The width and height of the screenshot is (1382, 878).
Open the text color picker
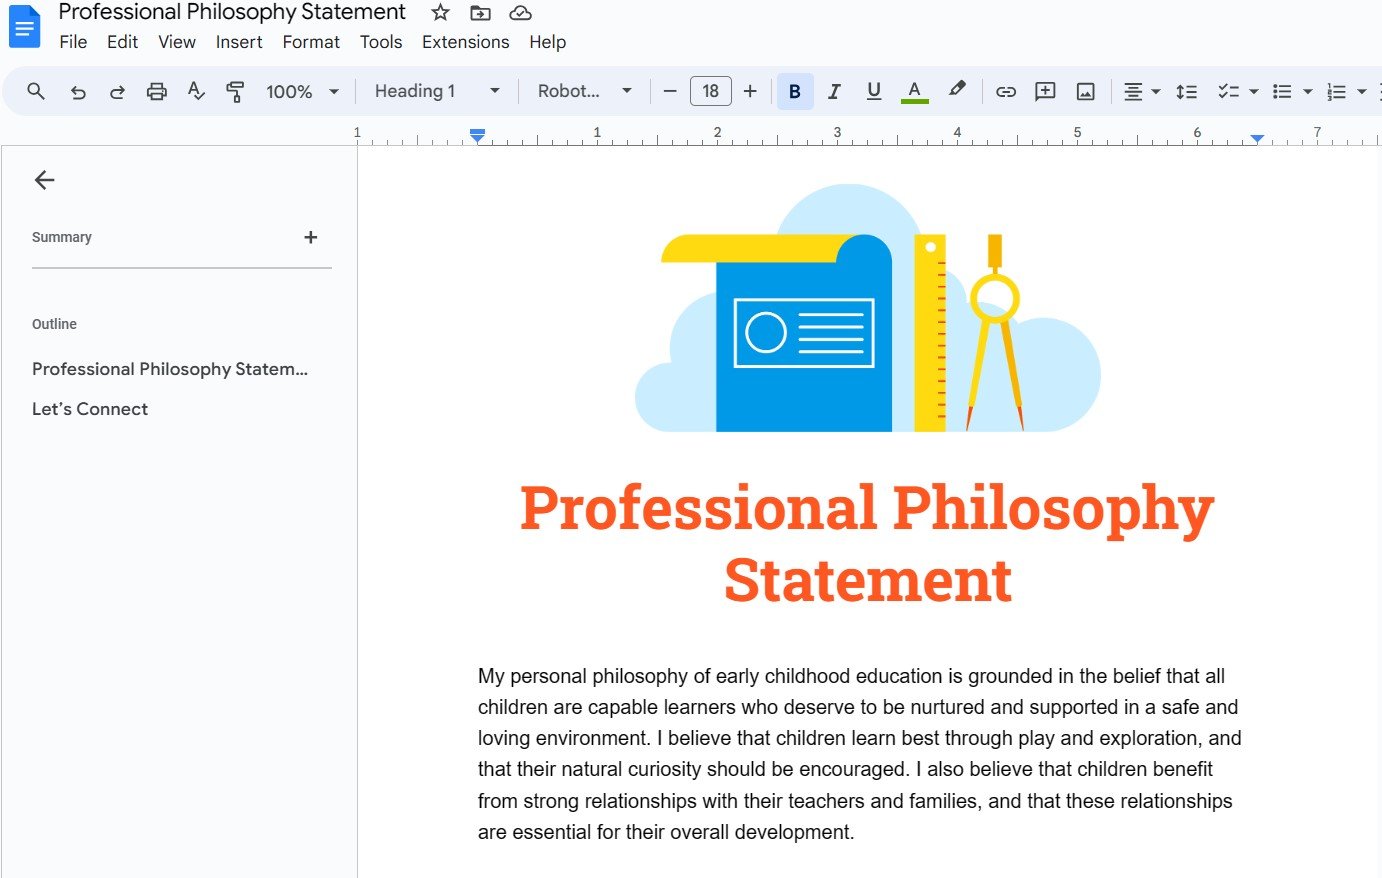click(x=914, y=91)
